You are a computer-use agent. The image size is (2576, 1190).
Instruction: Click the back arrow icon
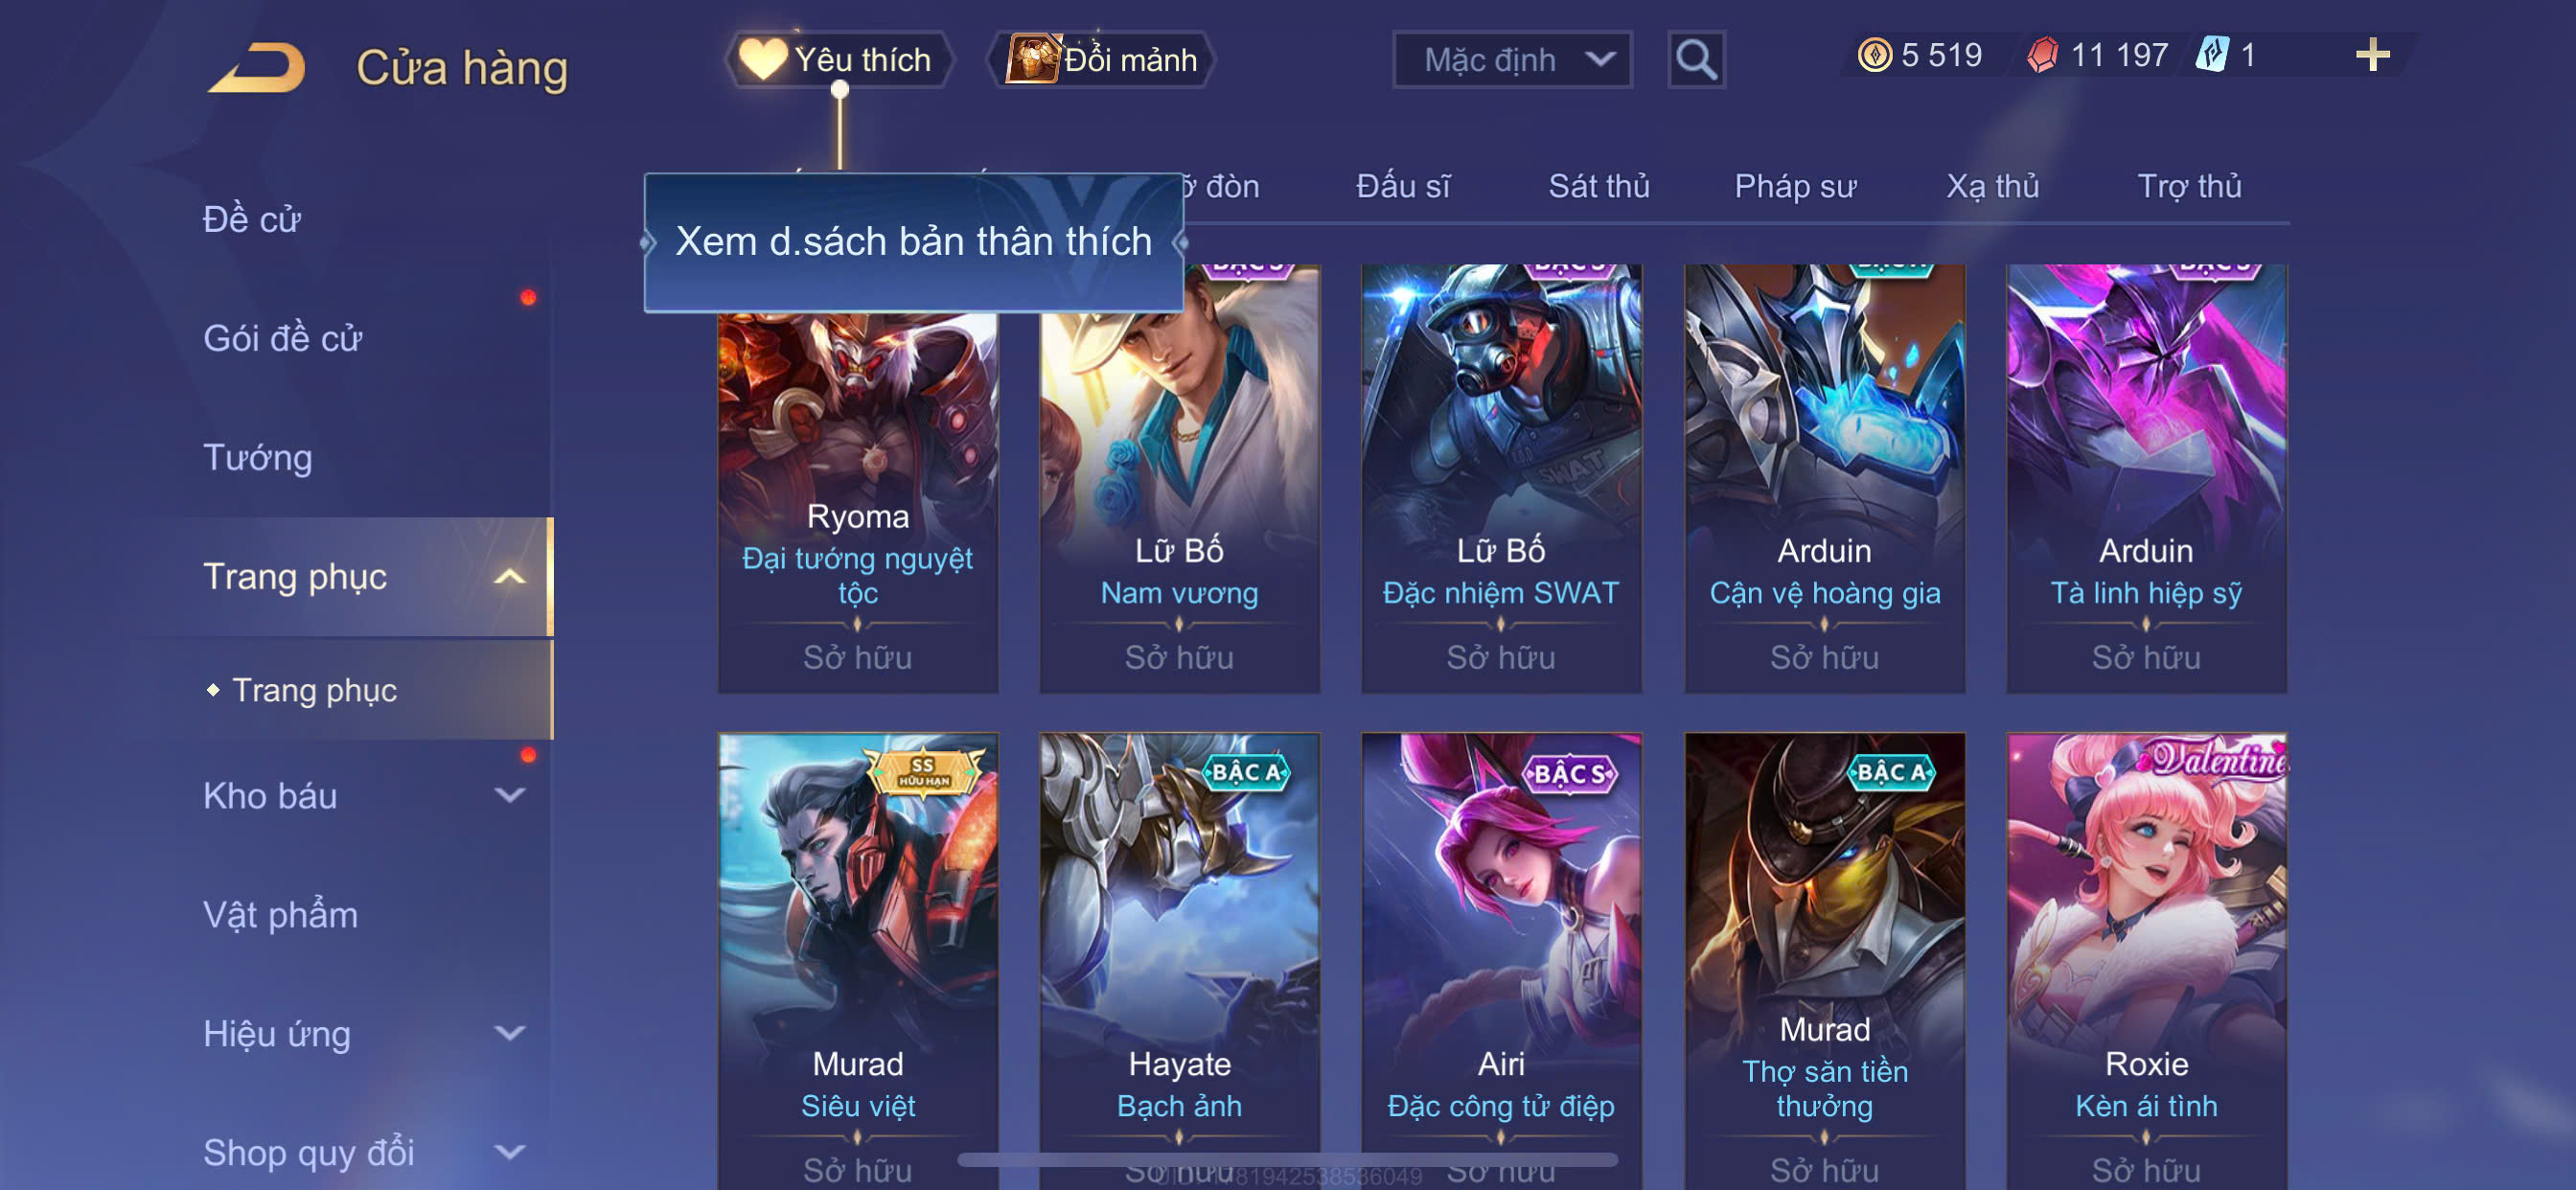257,68
